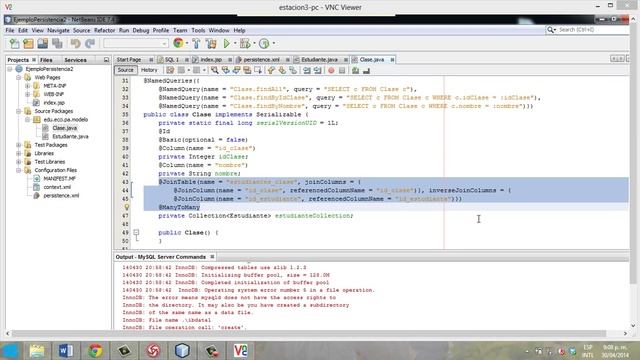Click the Open Project toolbar icon
The width and height of the screenshot is (640, 360).
(x=42, y=43)
